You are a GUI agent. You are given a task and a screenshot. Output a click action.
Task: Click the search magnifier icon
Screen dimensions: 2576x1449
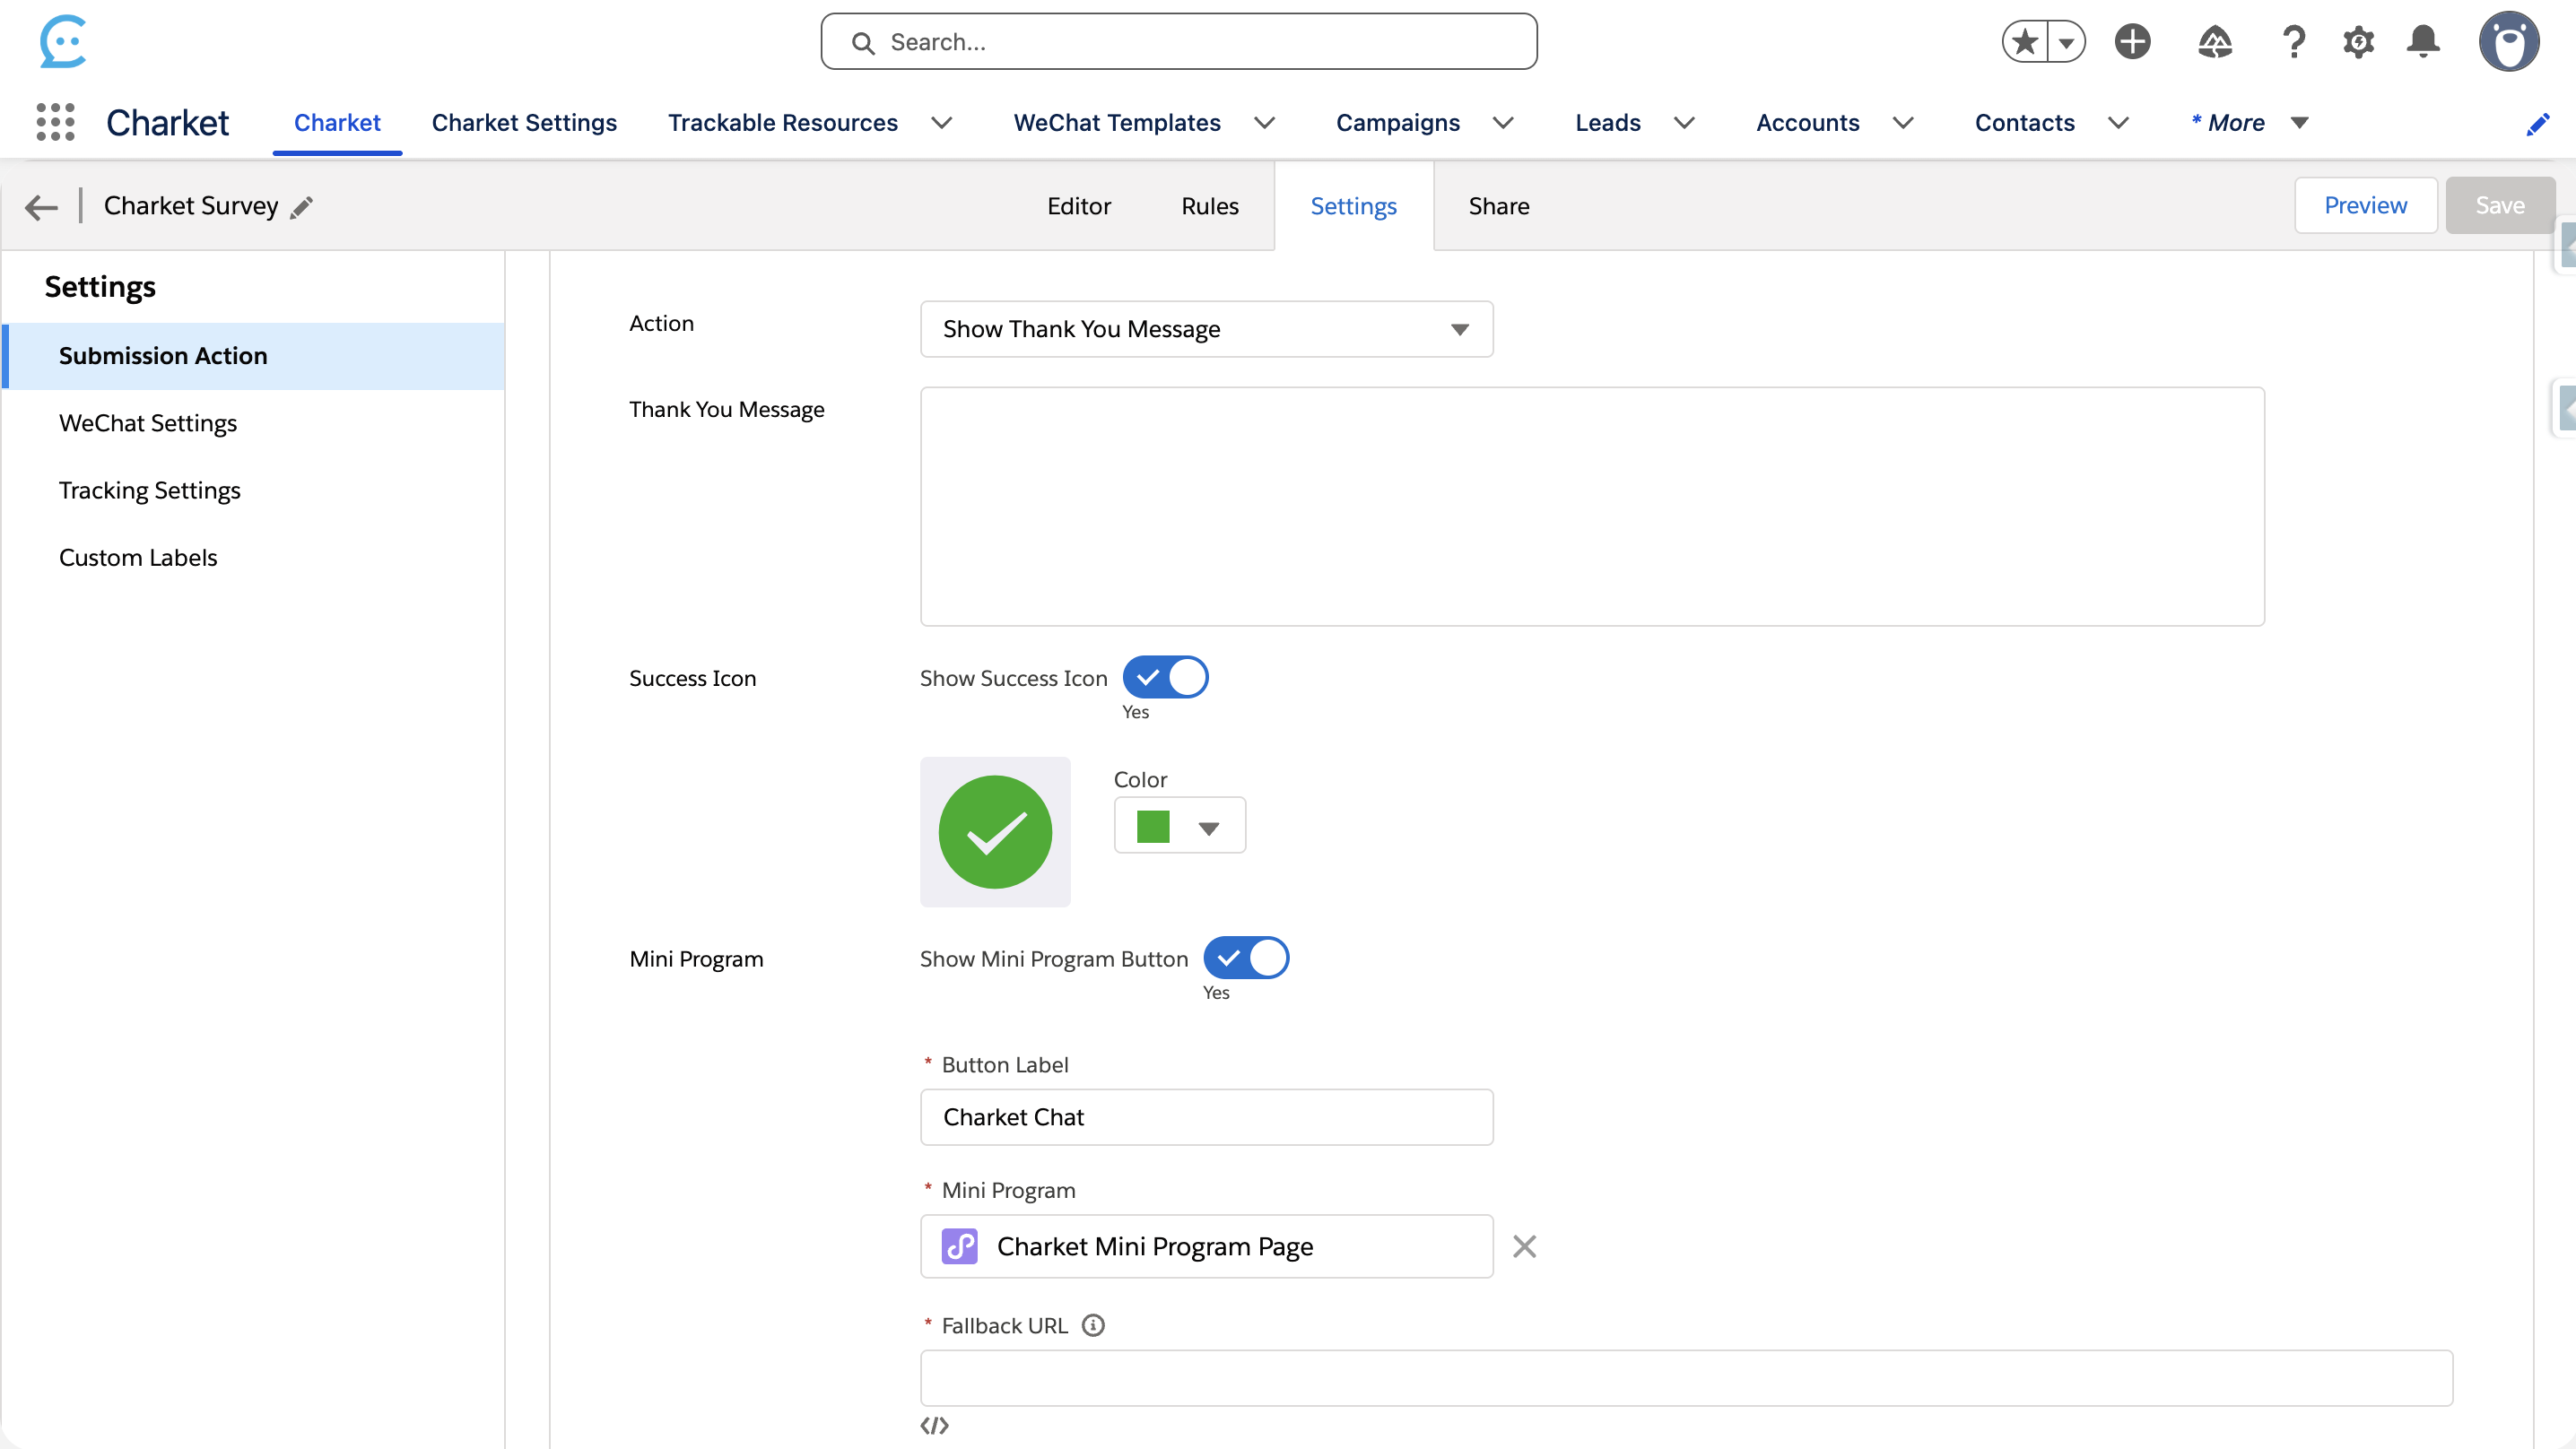click(x=862, y=43)
